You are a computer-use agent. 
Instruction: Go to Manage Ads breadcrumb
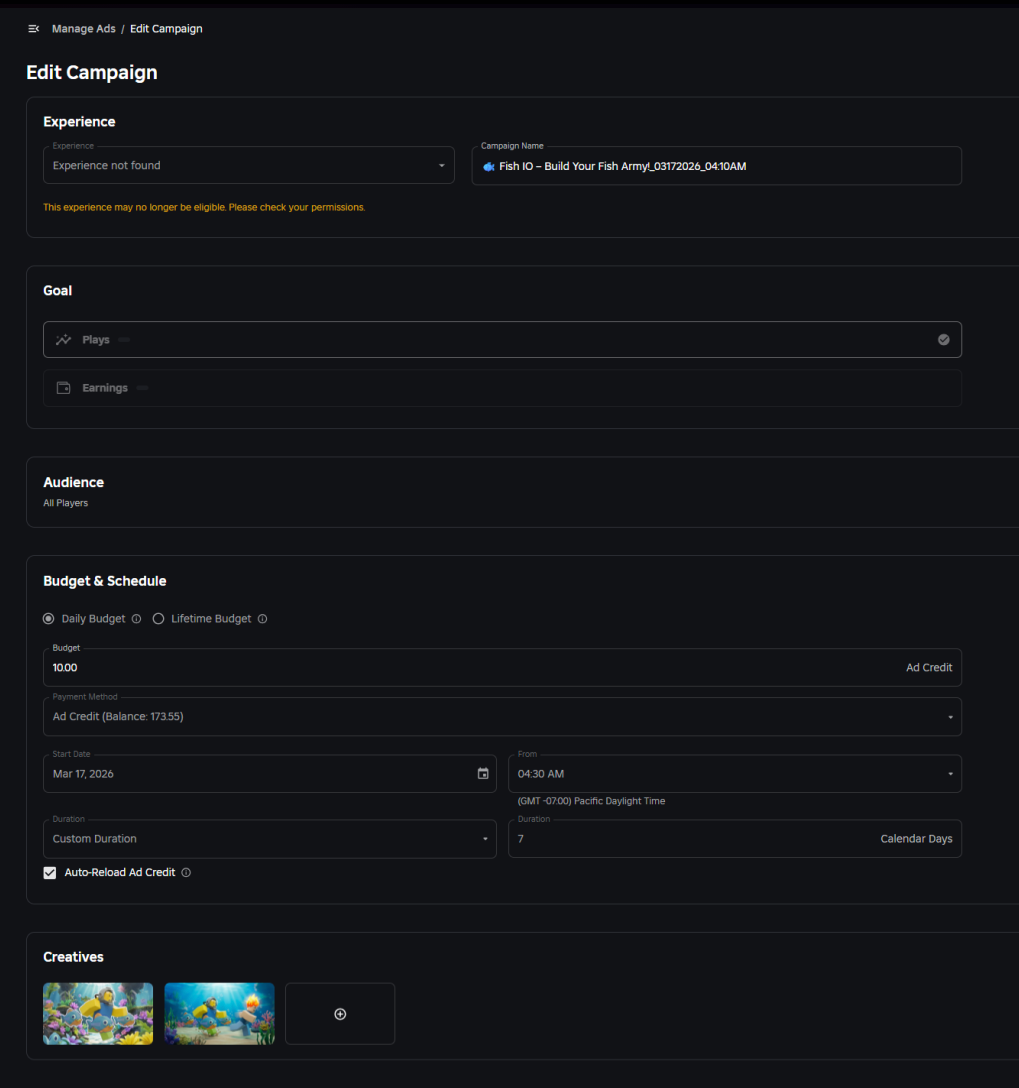tap(84, 28)
